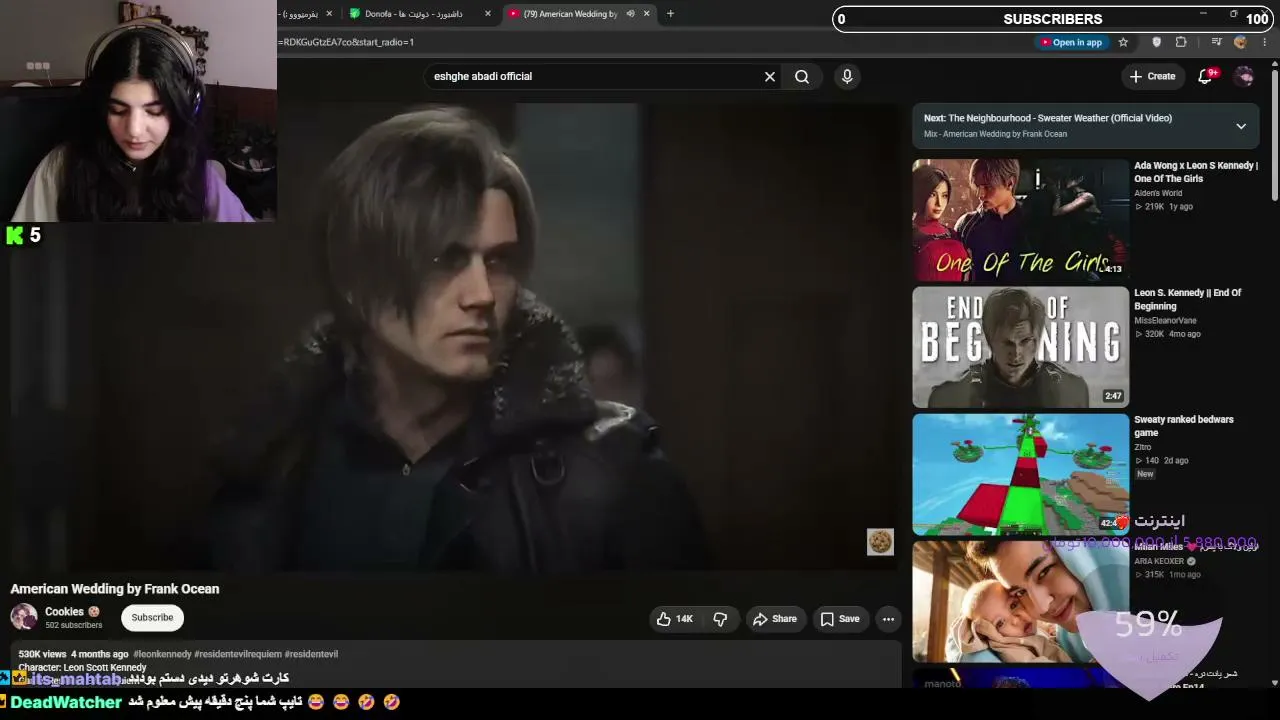Clear the YouTube search box text

click(770, 76)
